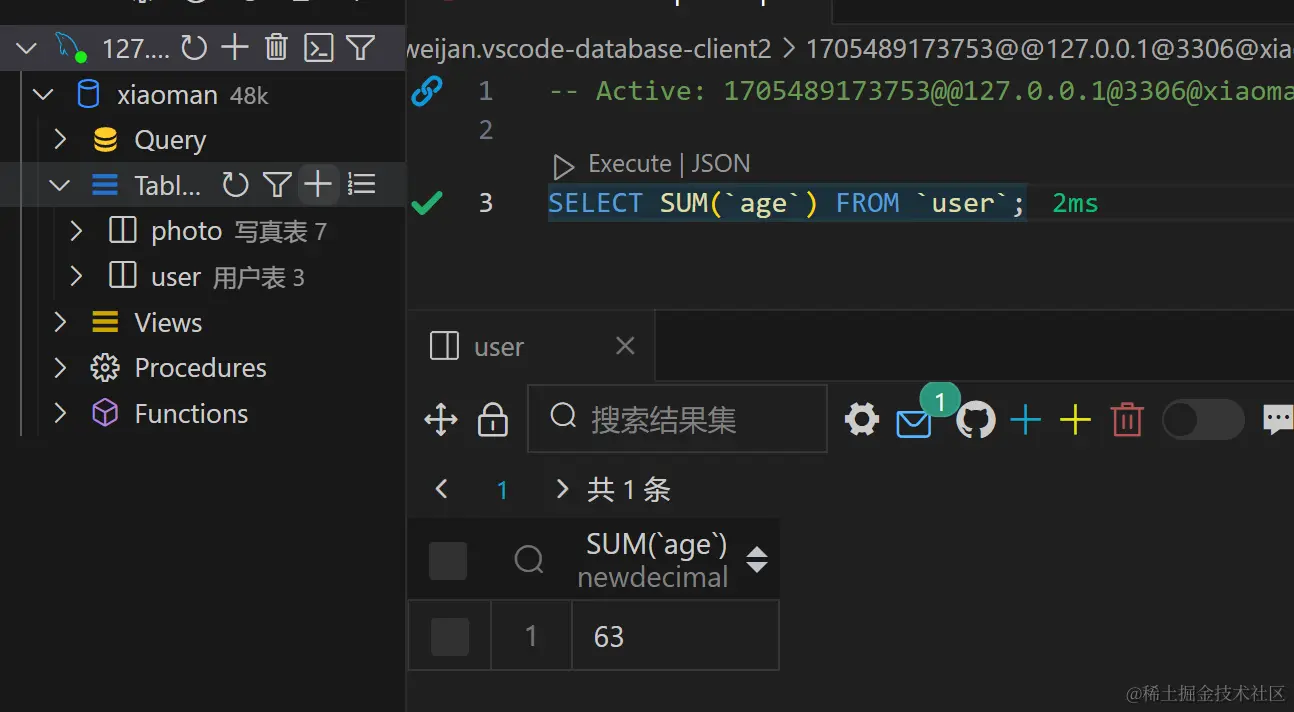Filter tables in Tables row
Screen dimensions: 1294x712
click(x=277, y=184)
